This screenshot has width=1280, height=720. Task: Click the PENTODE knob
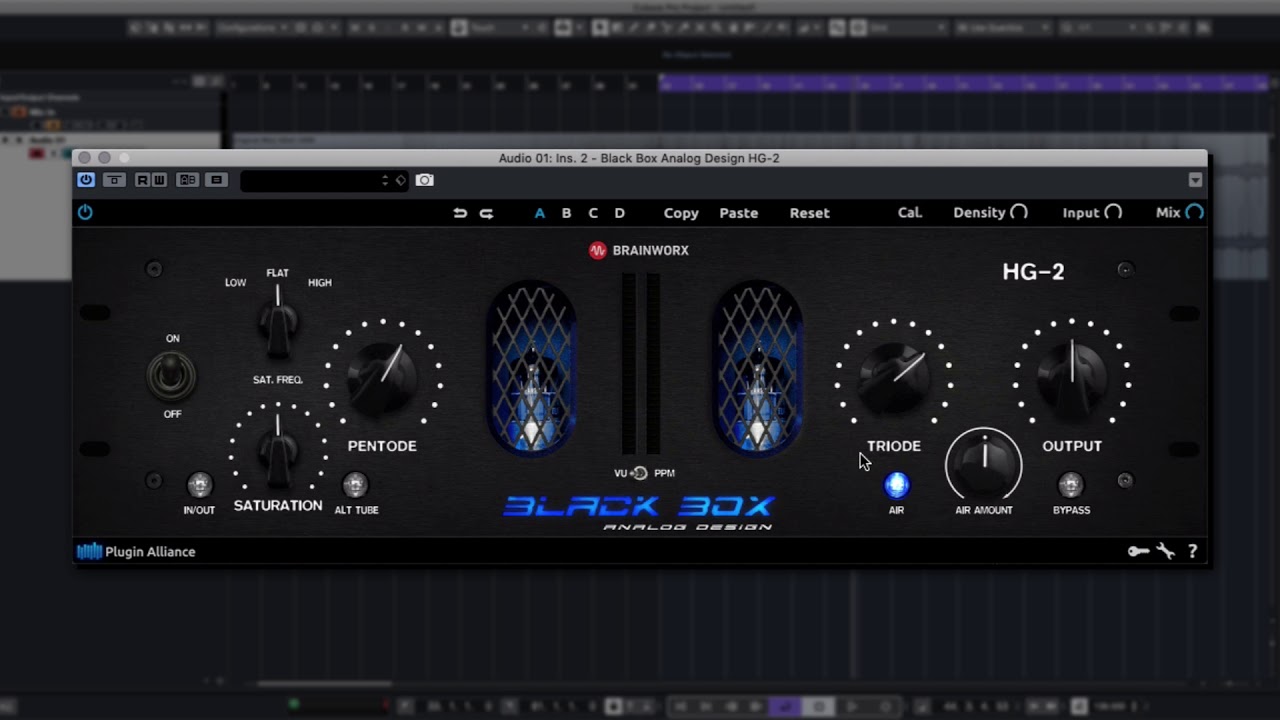pyautogui.click(x=382, y=377)
